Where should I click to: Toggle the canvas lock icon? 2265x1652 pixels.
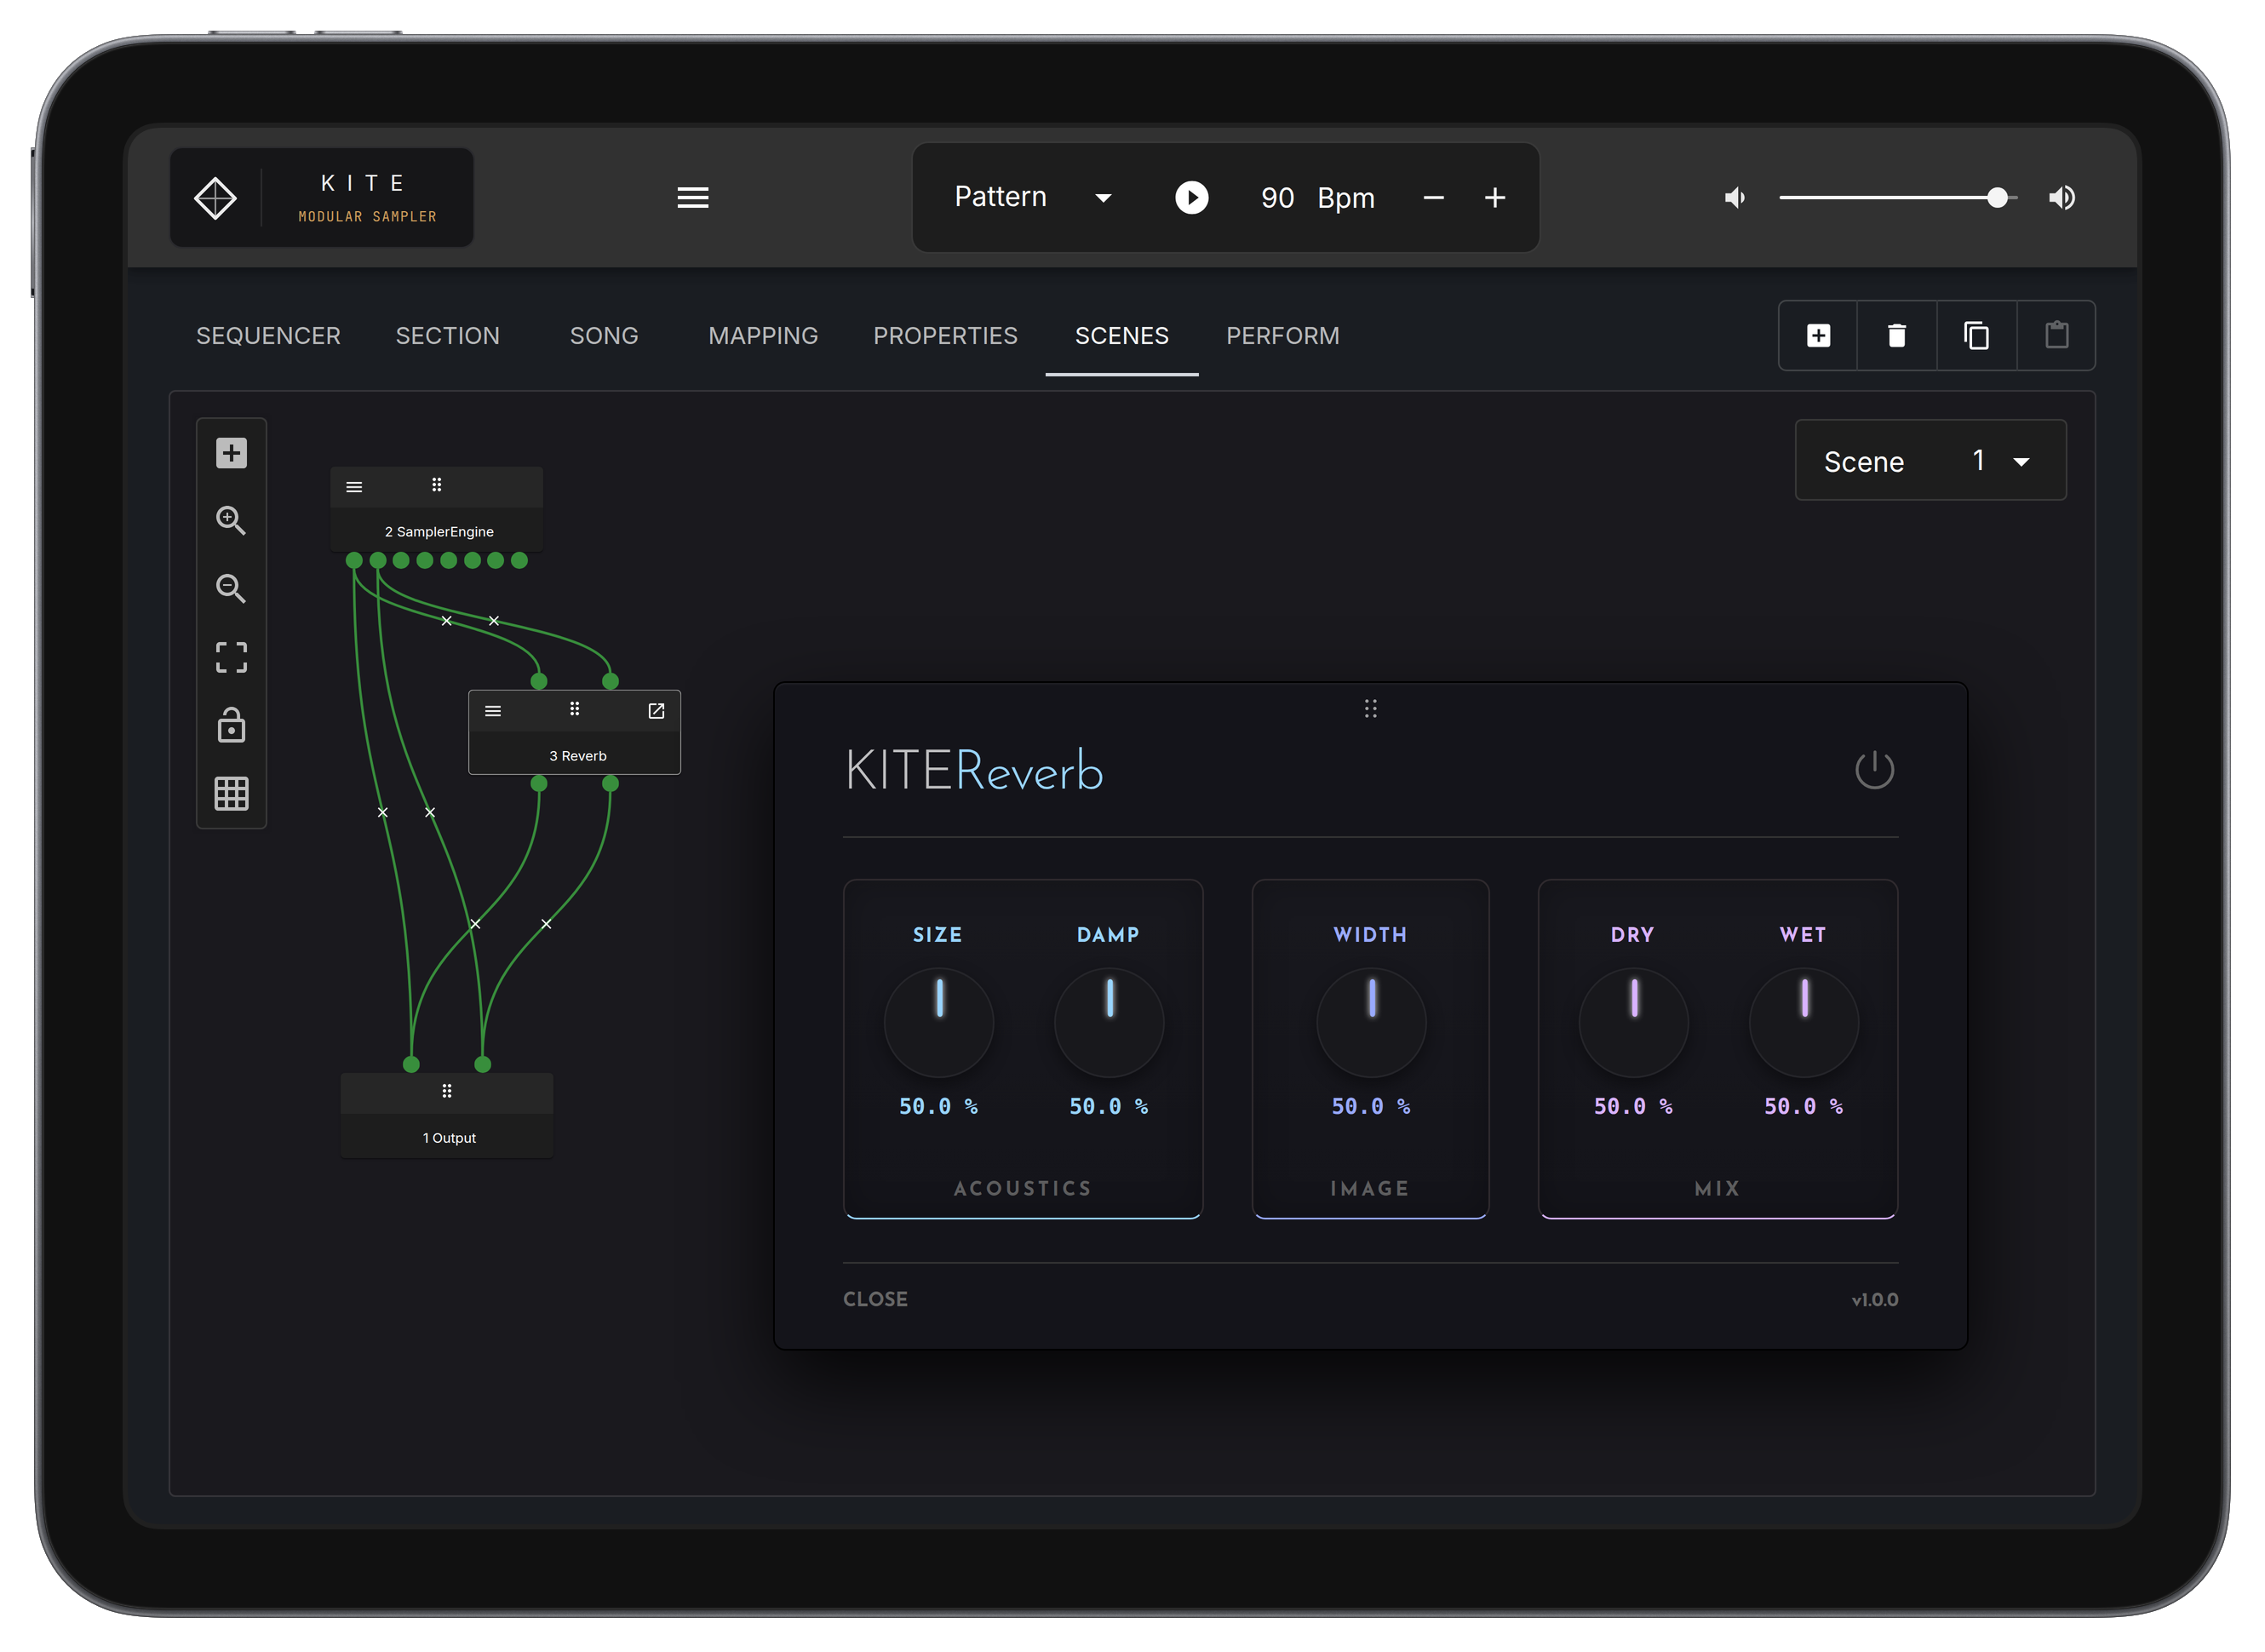click(231, 725)
